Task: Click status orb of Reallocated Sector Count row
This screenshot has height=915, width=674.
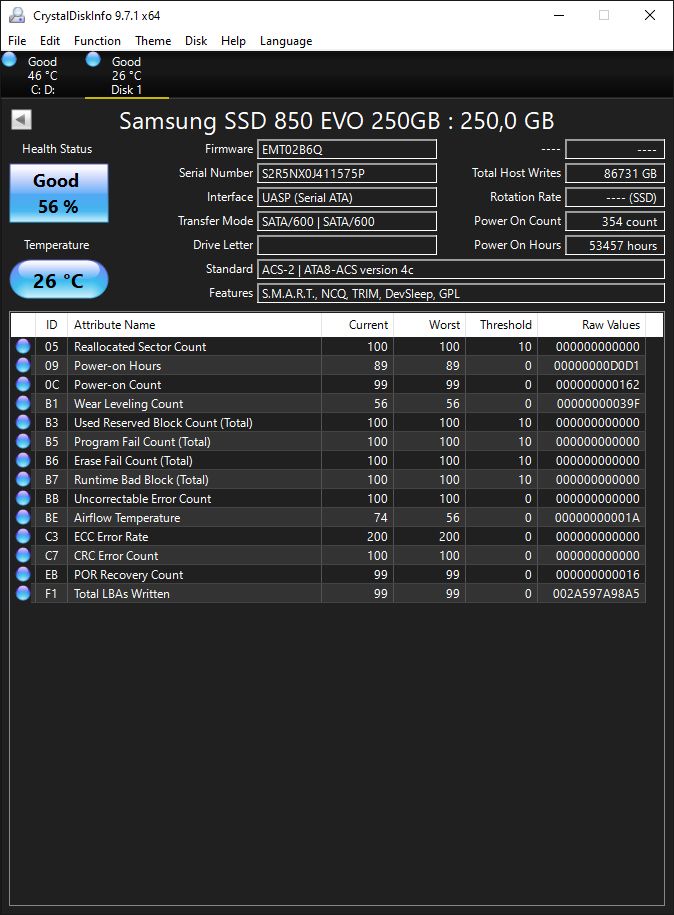Action: pos(23,347)
